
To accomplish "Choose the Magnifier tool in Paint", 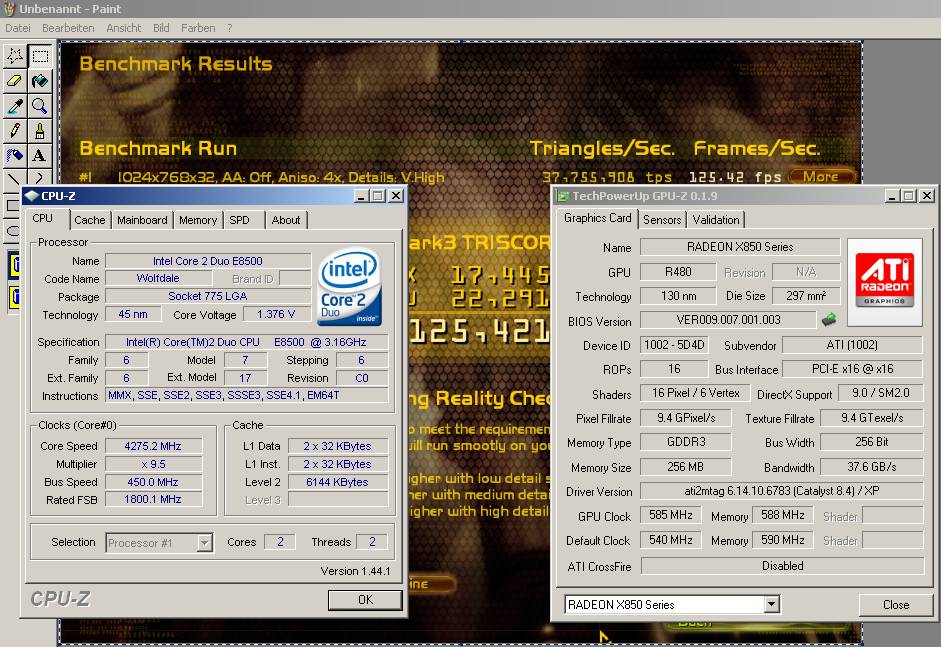I will click(40, 106).
